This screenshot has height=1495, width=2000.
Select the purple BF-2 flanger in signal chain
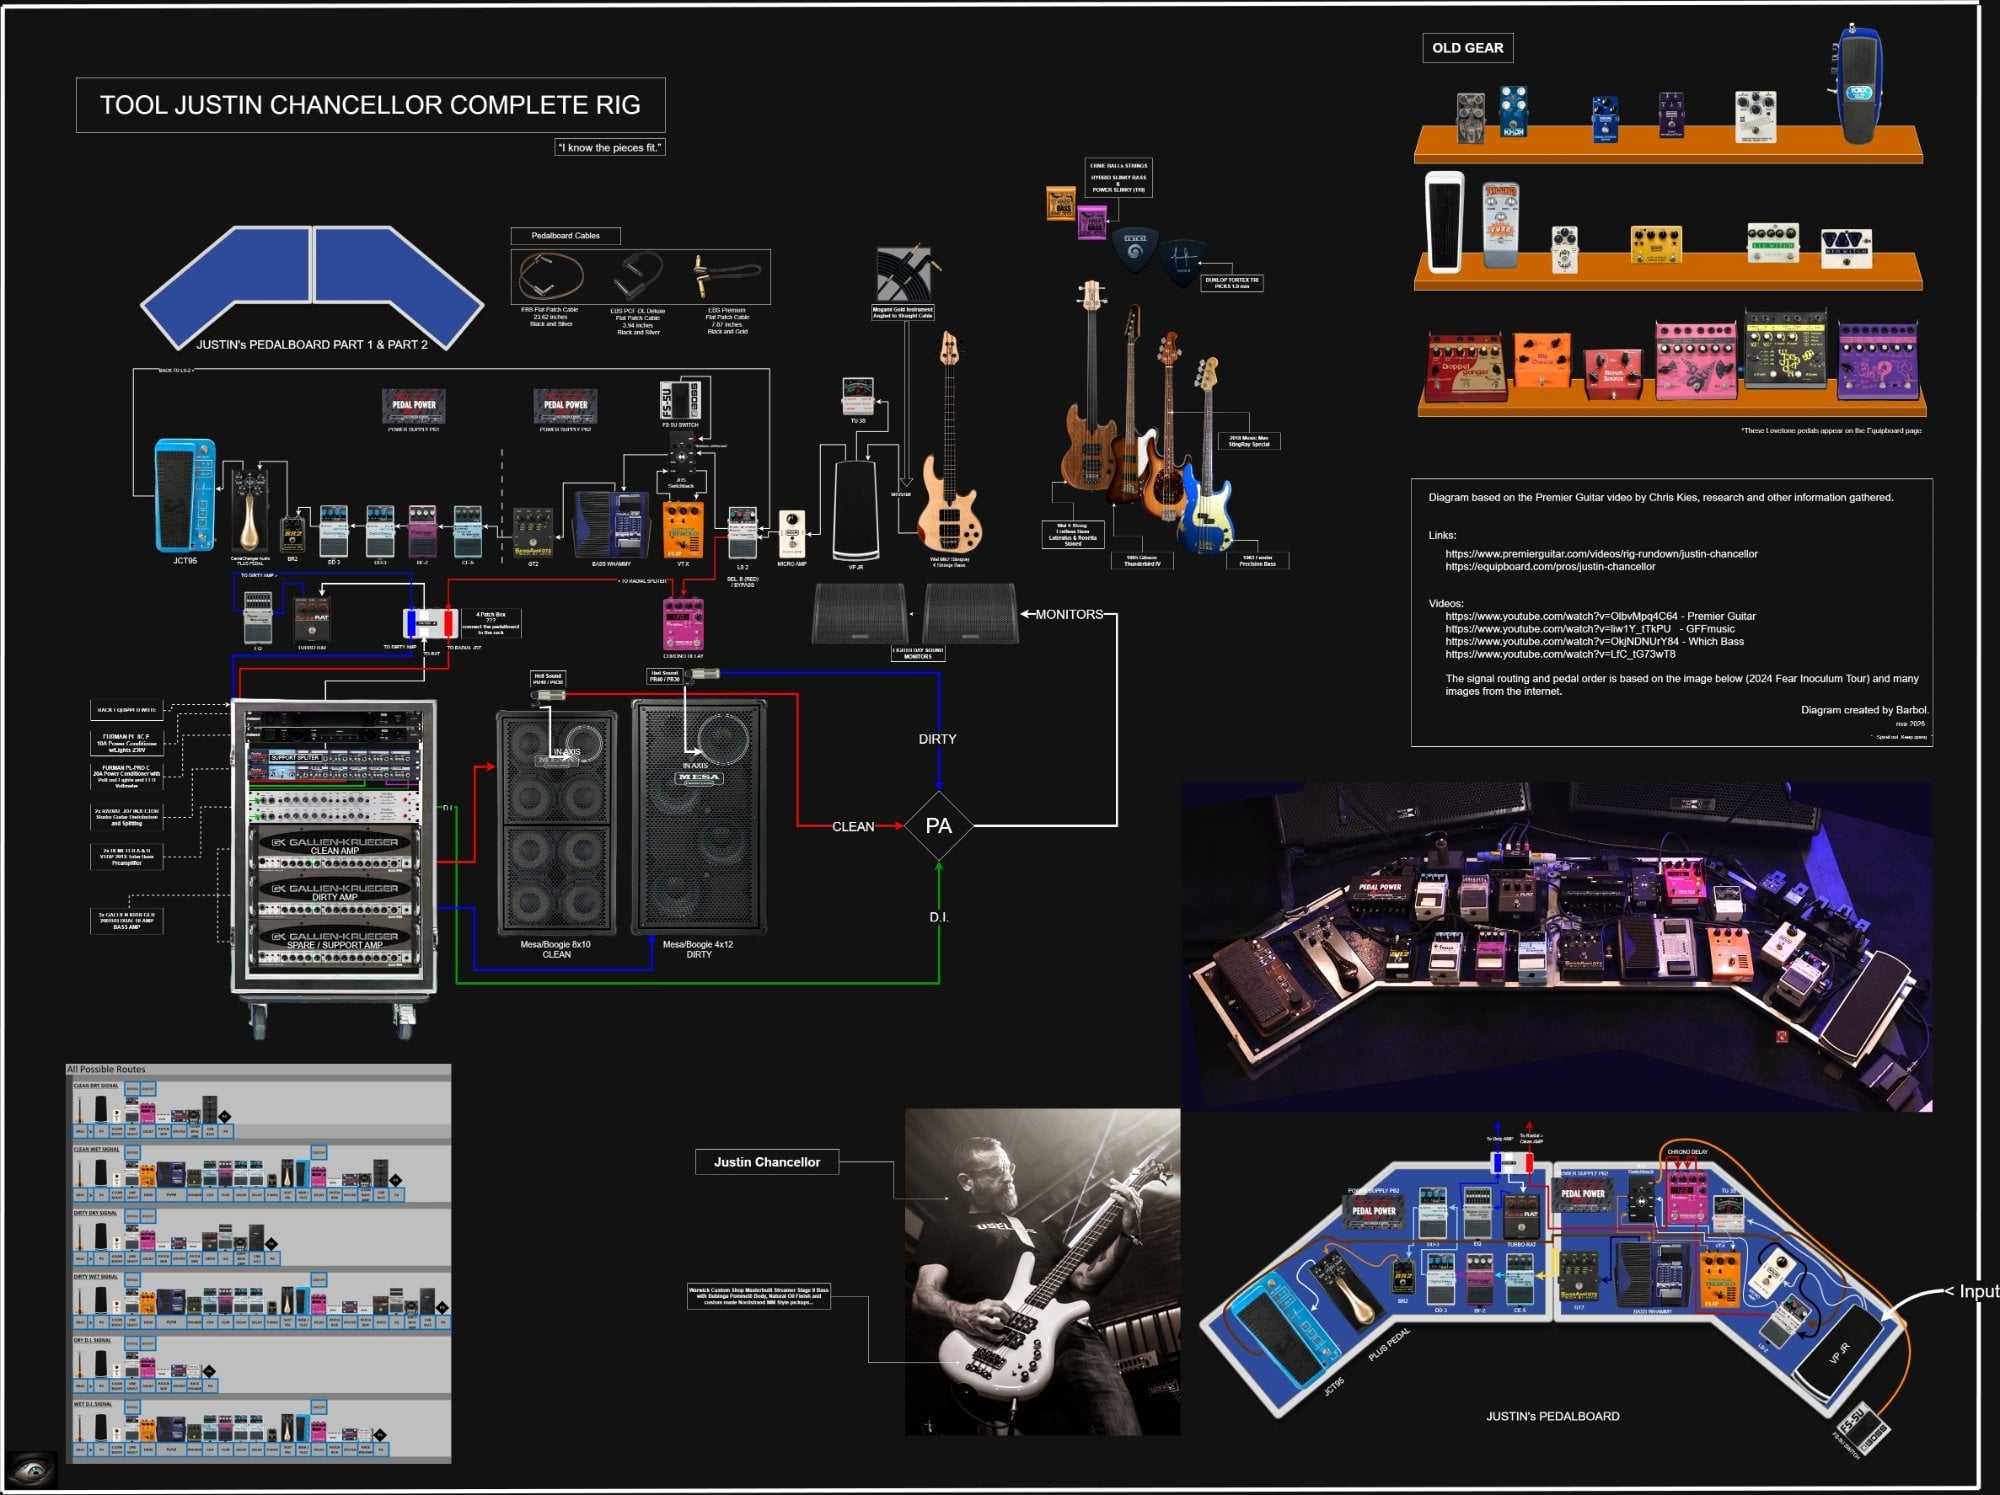coord(422,530)
